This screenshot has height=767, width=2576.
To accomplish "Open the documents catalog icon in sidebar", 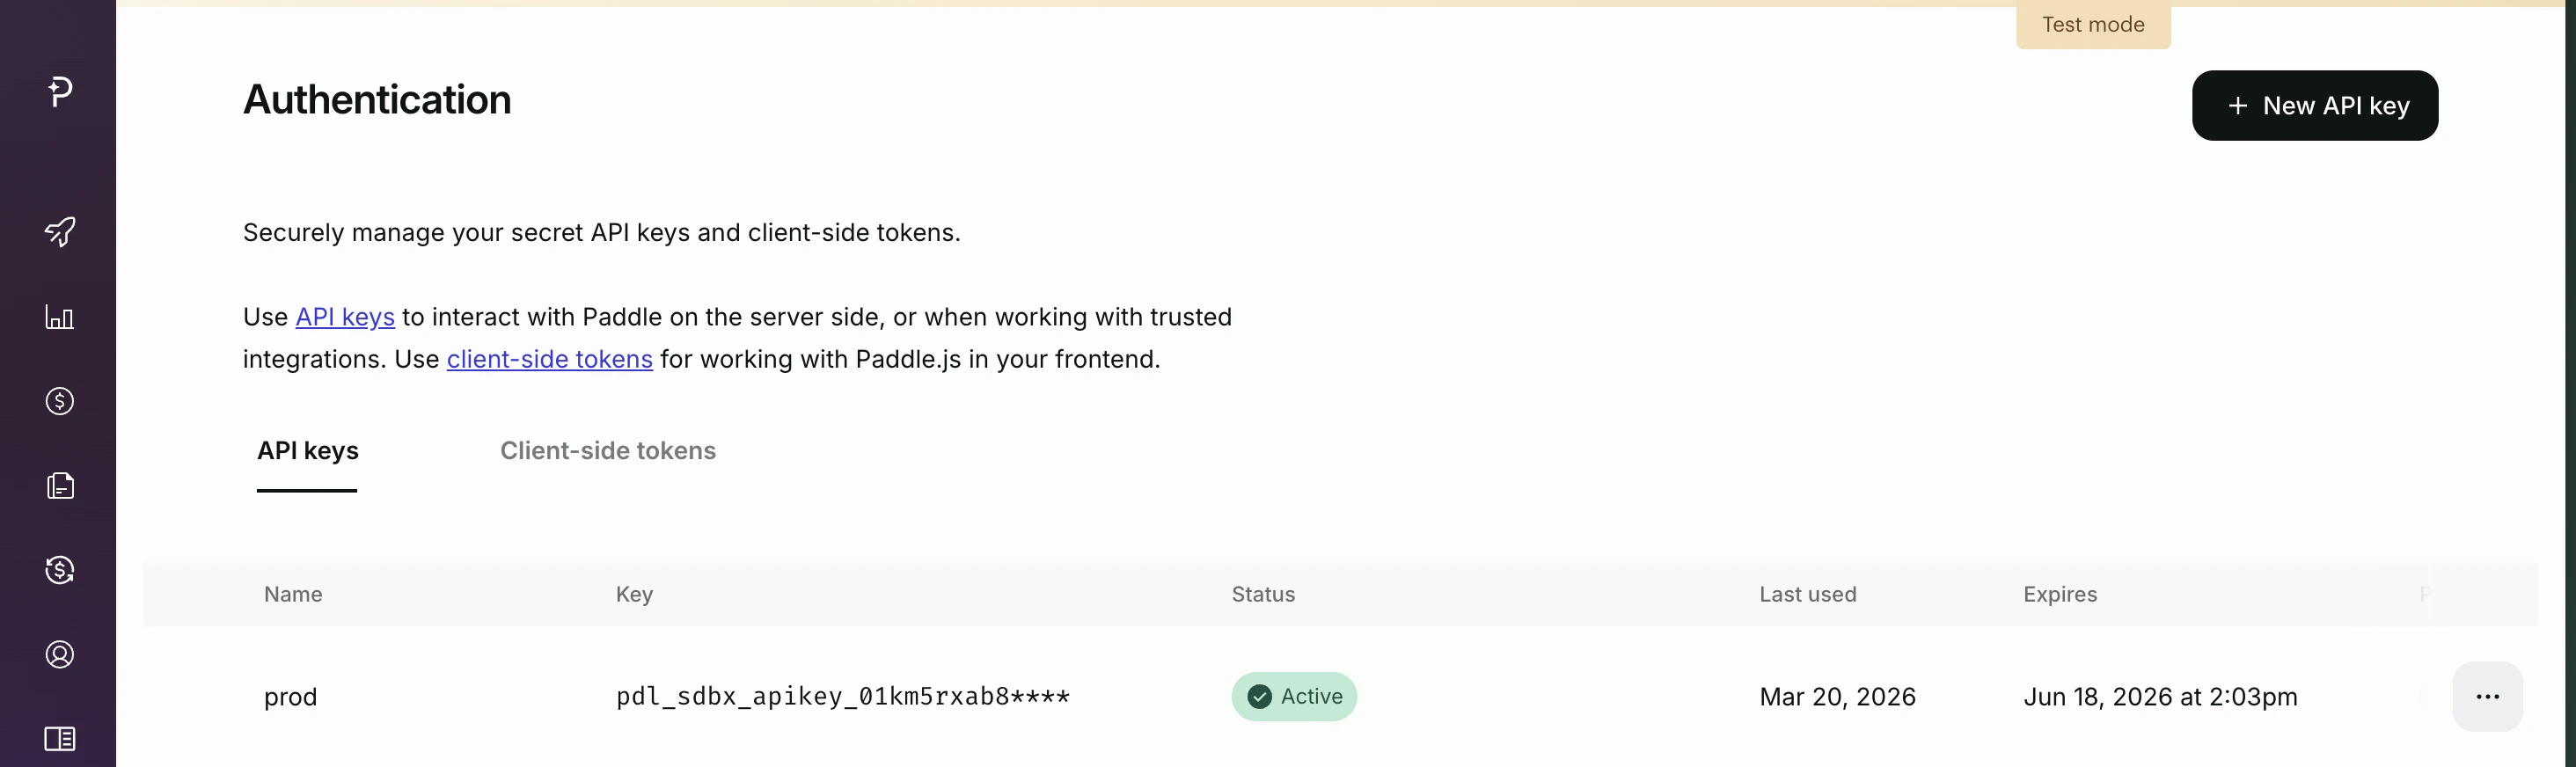I will [59, 486].
